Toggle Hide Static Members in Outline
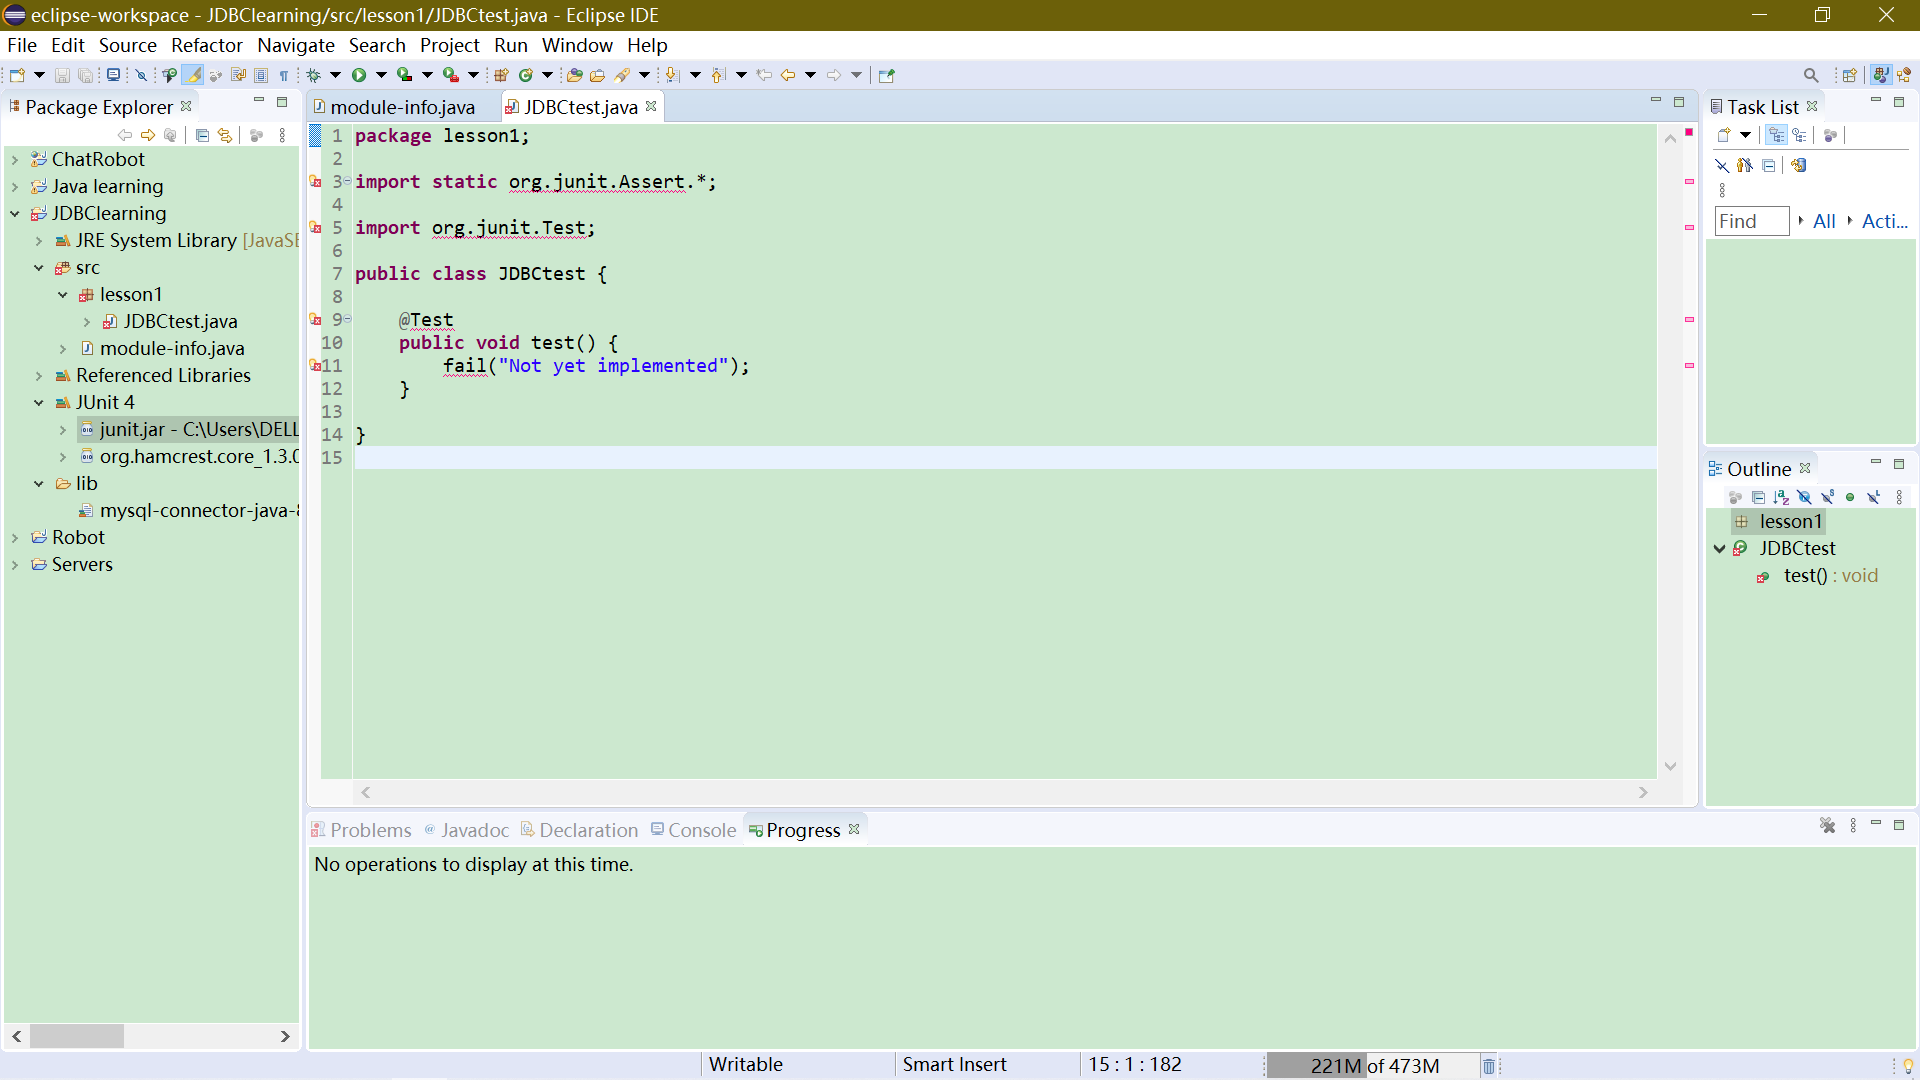The width and height of the screenshot is (1920, 1080). coord(1827,497)
